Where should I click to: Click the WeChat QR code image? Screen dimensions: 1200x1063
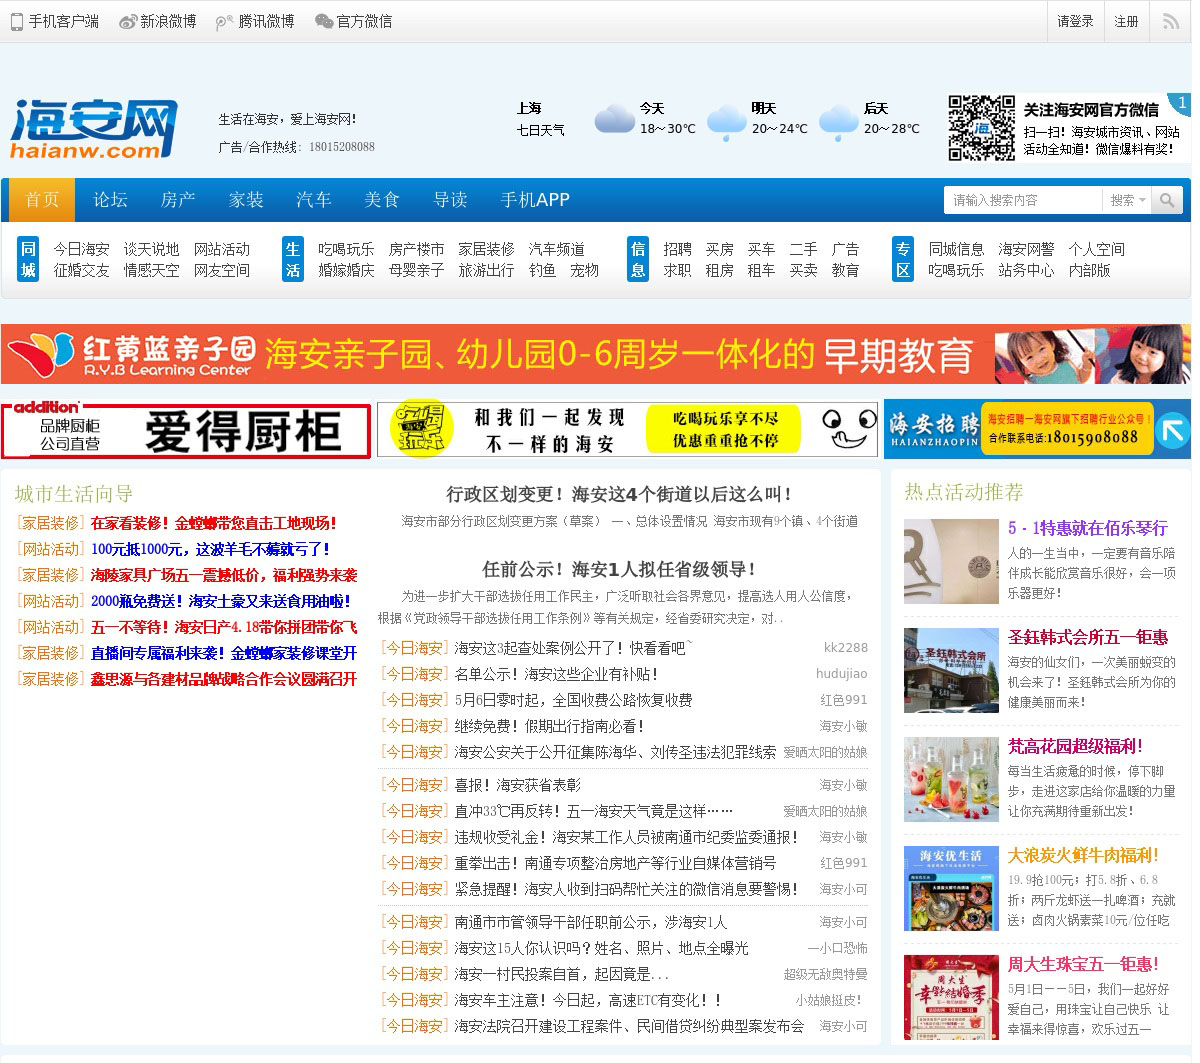pos(981,128)
